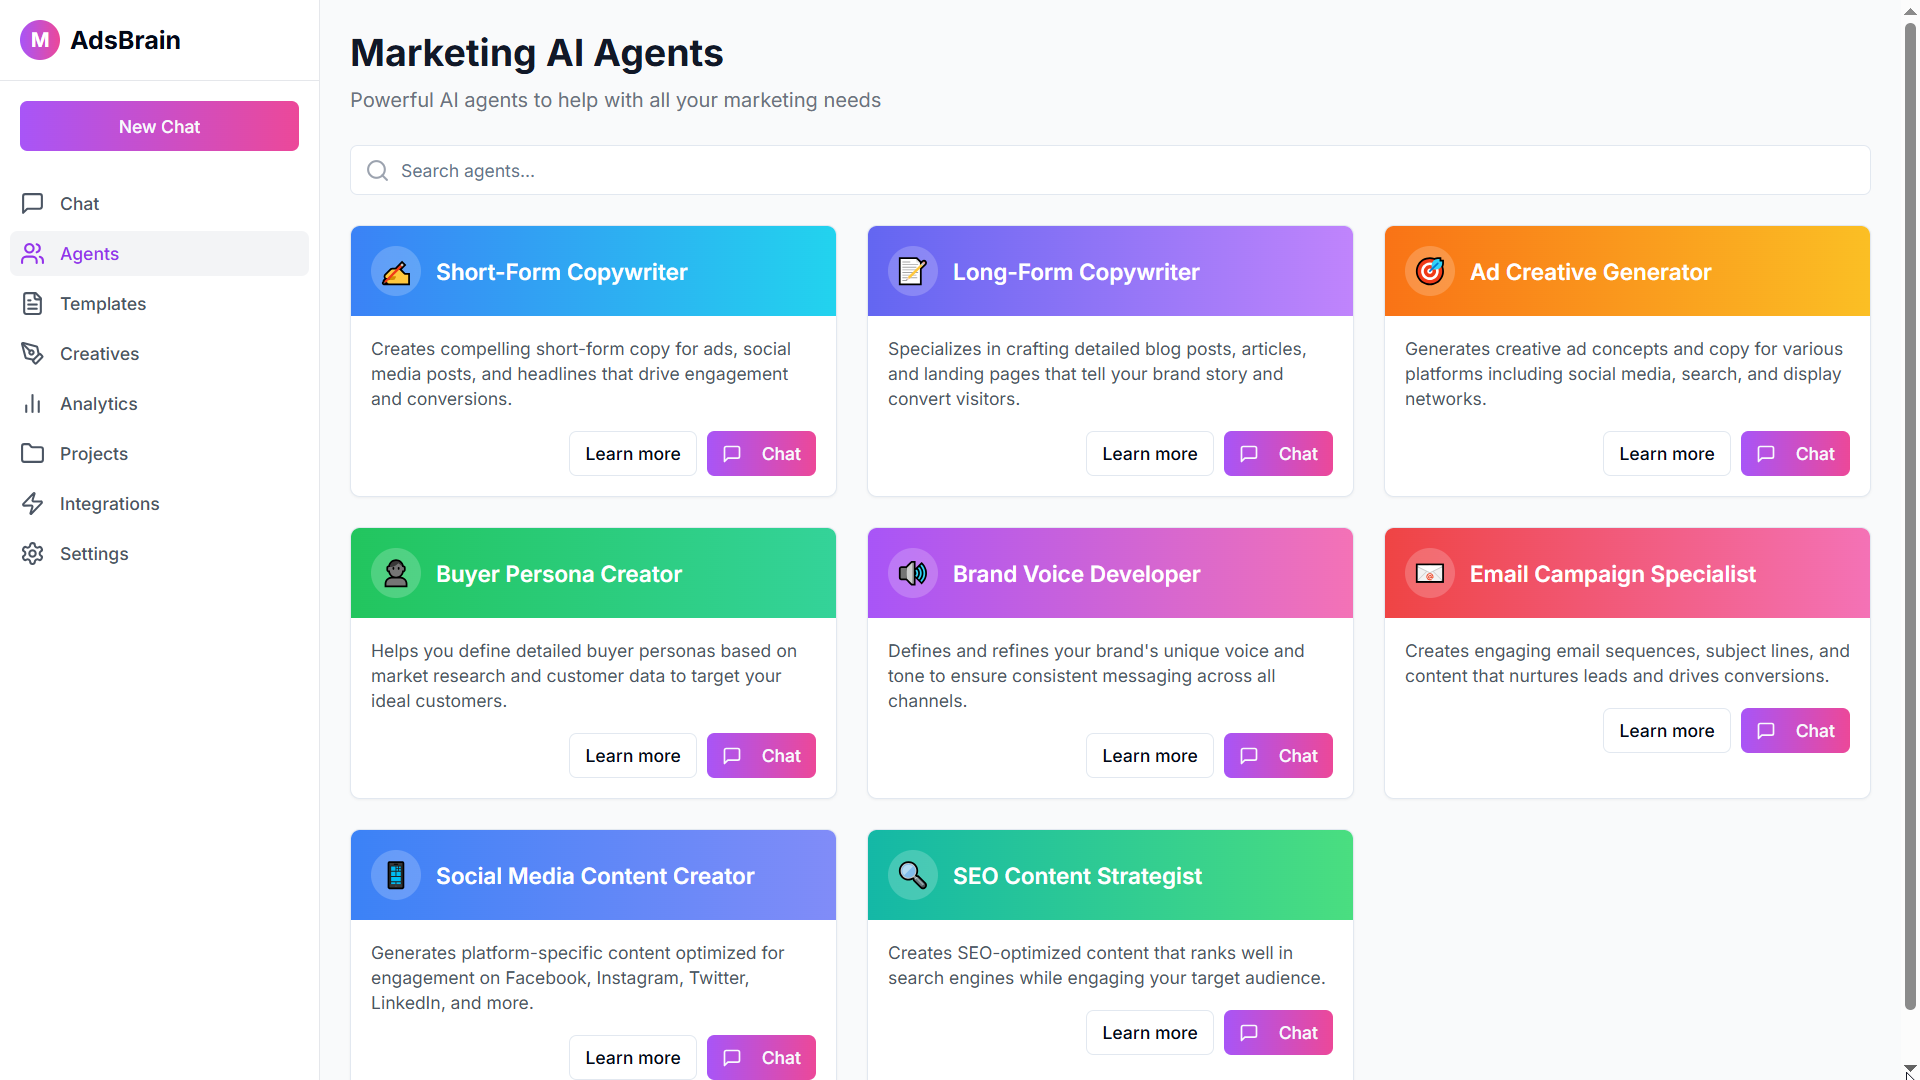Open the Integrations page
Screen dimensions: 1920x1080
click(160, 504)
